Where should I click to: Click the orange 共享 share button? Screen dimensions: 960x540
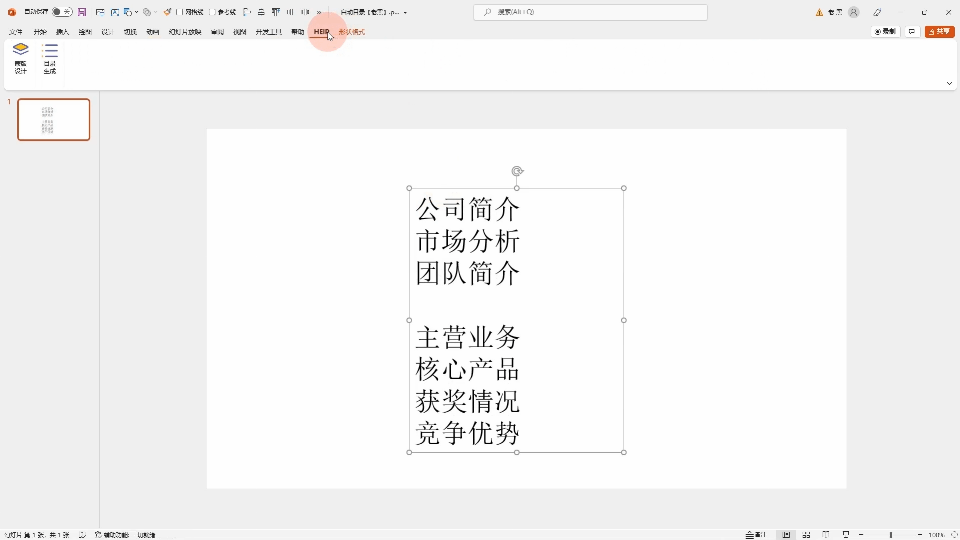pos(939,31)
